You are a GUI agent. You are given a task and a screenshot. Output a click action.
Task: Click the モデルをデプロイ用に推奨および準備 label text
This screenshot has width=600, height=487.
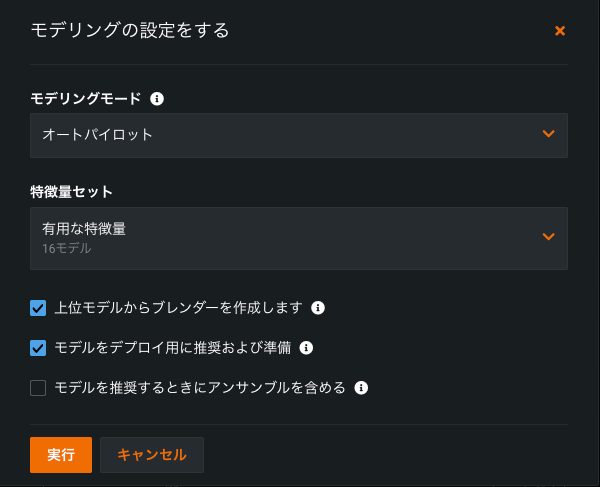pos(172,348)
